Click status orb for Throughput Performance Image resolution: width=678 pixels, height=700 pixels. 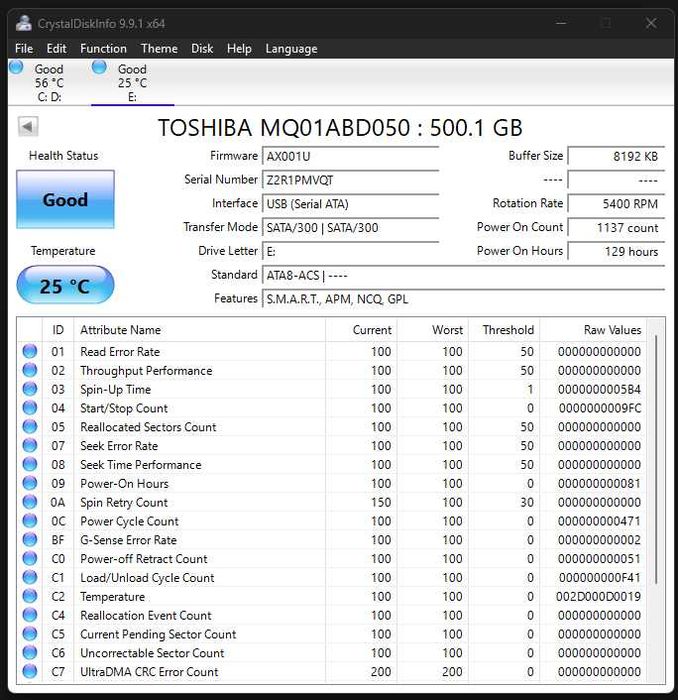(x=30, y=370)
